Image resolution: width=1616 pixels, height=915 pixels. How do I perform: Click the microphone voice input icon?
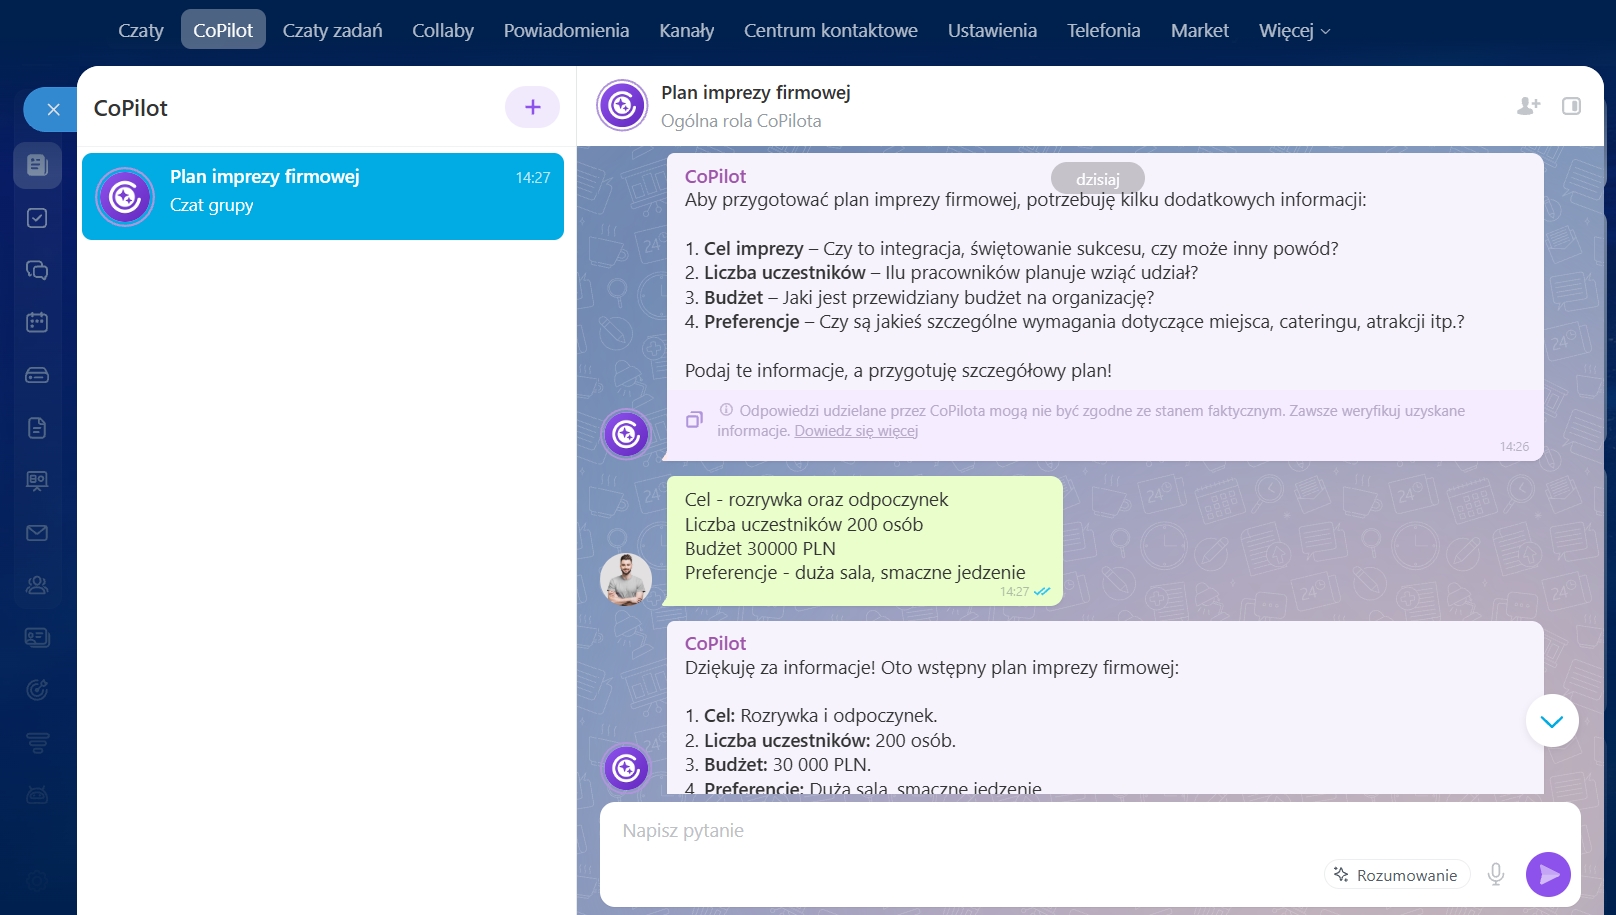pyautogui.click(x=1496, y=875)
